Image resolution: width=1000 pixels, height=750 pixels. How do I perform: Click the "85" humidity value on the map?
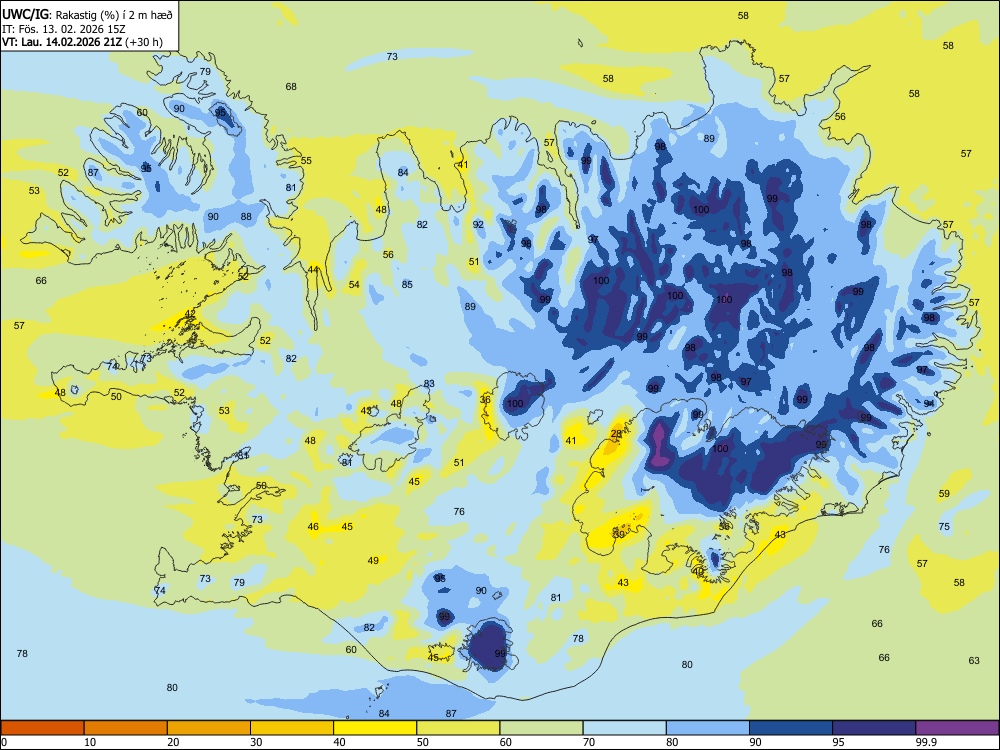(x=407, y=284)
